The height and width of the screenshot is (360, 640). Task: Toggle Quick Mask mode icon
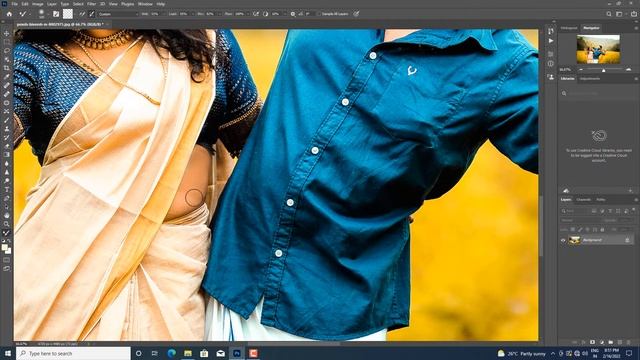tap(7, 260)
